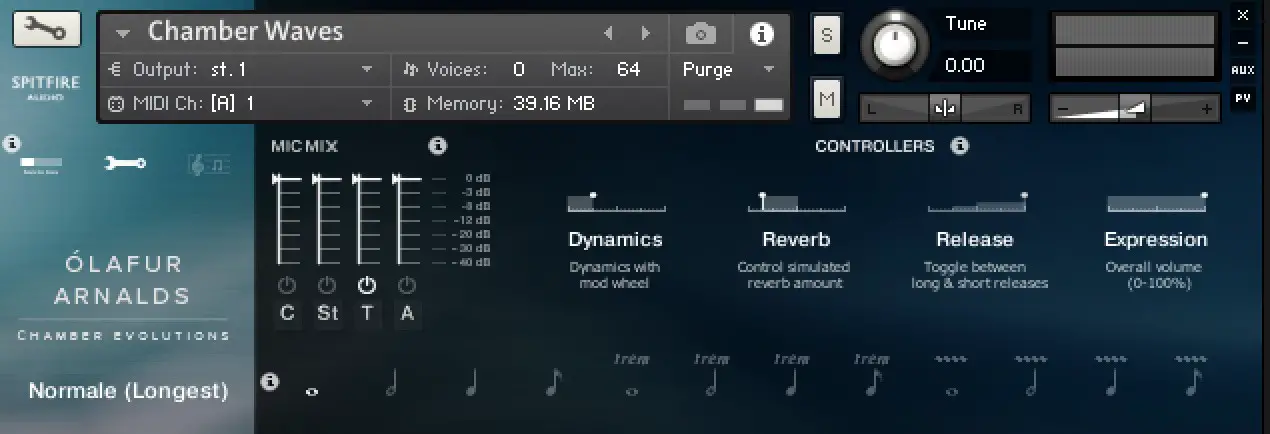Toggle the PV button
1270x434 pixels.
pyautogui.click(x=1243, y=98)
